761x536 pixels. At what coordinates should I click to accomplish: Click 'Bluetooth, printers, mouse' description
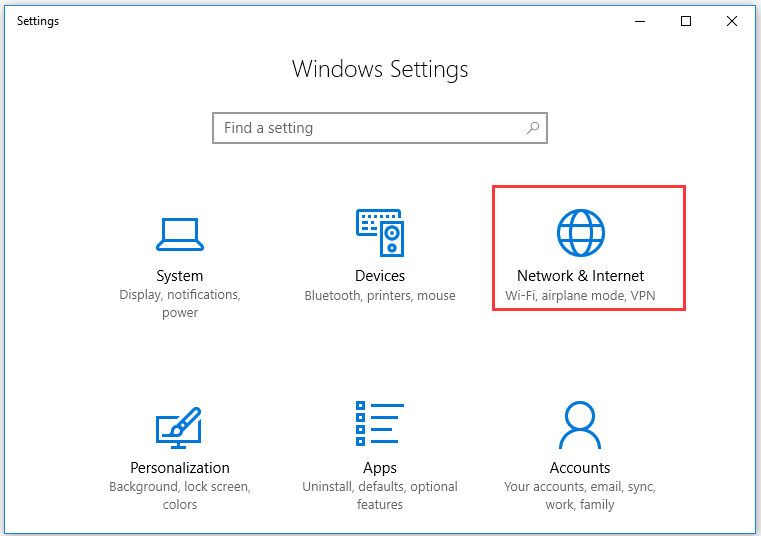380,296
